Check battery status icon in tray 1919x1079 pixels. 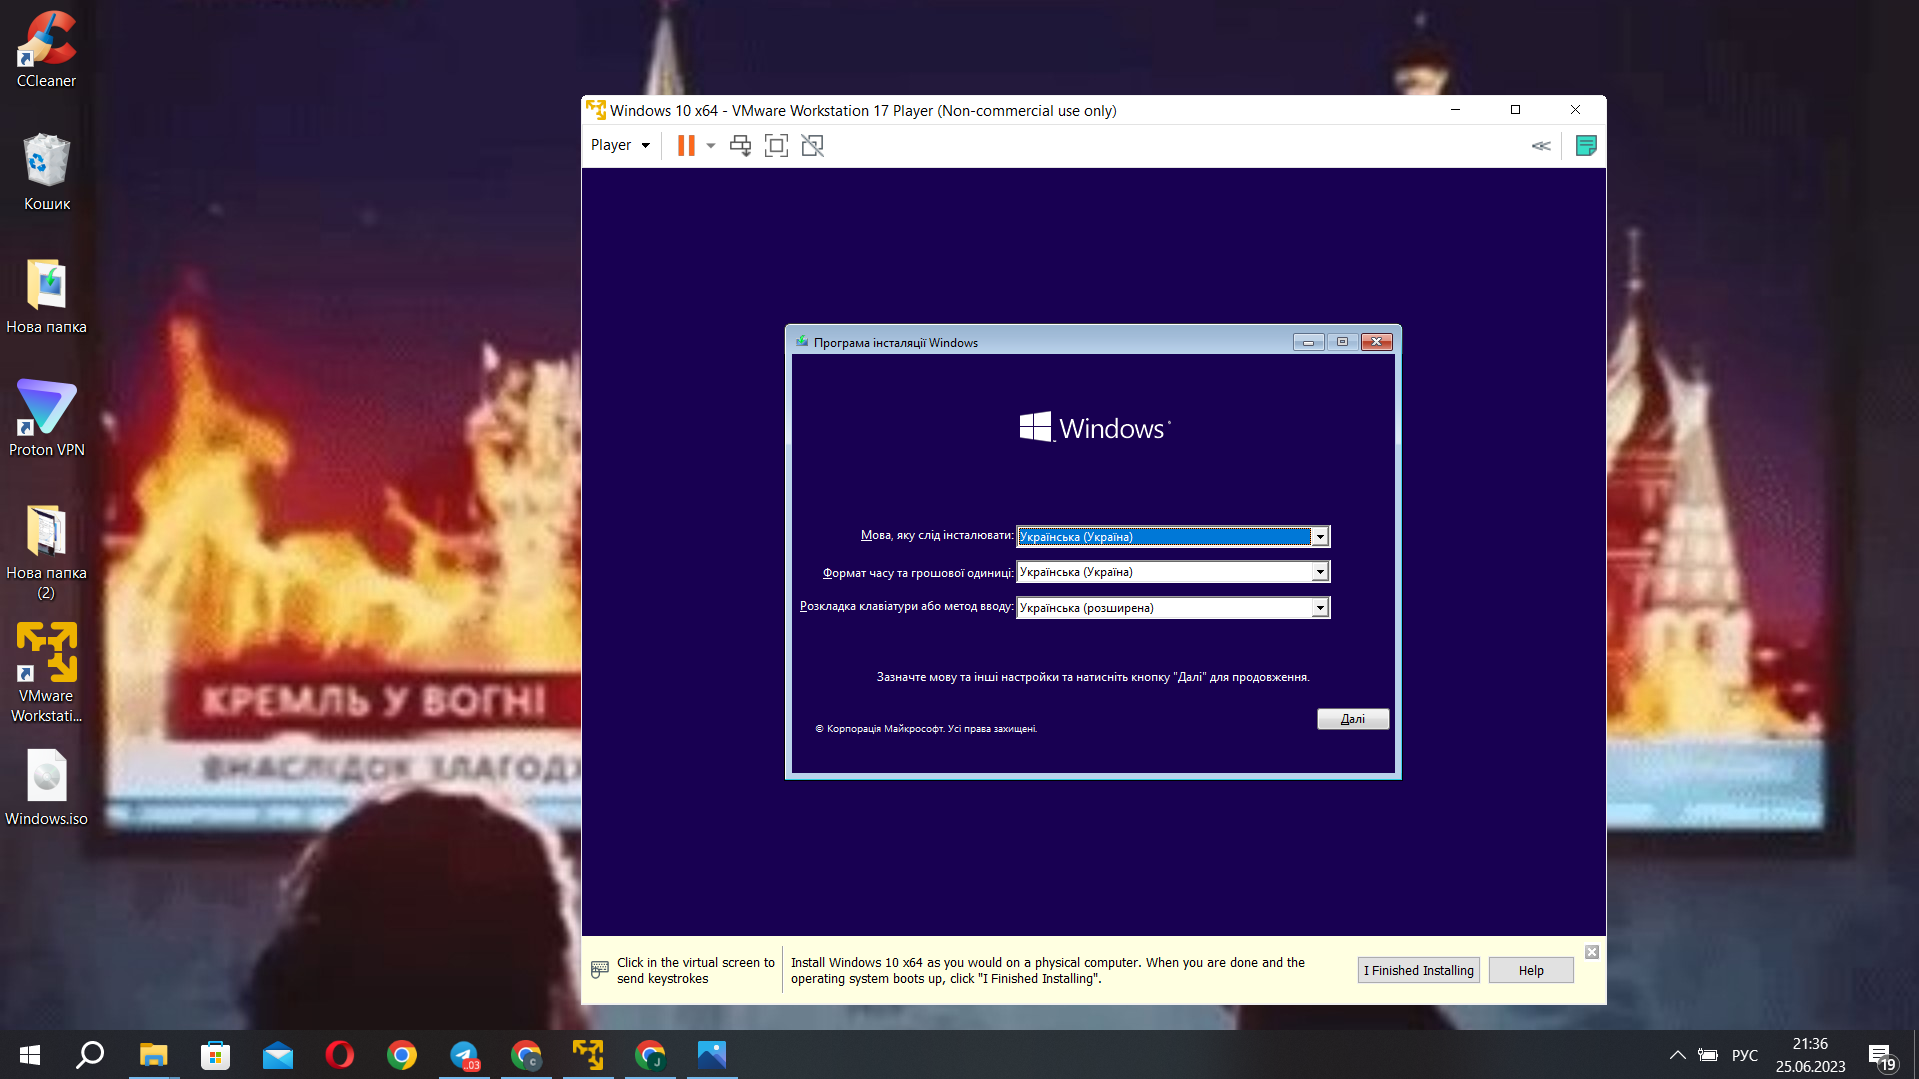coord(1708,1055)
